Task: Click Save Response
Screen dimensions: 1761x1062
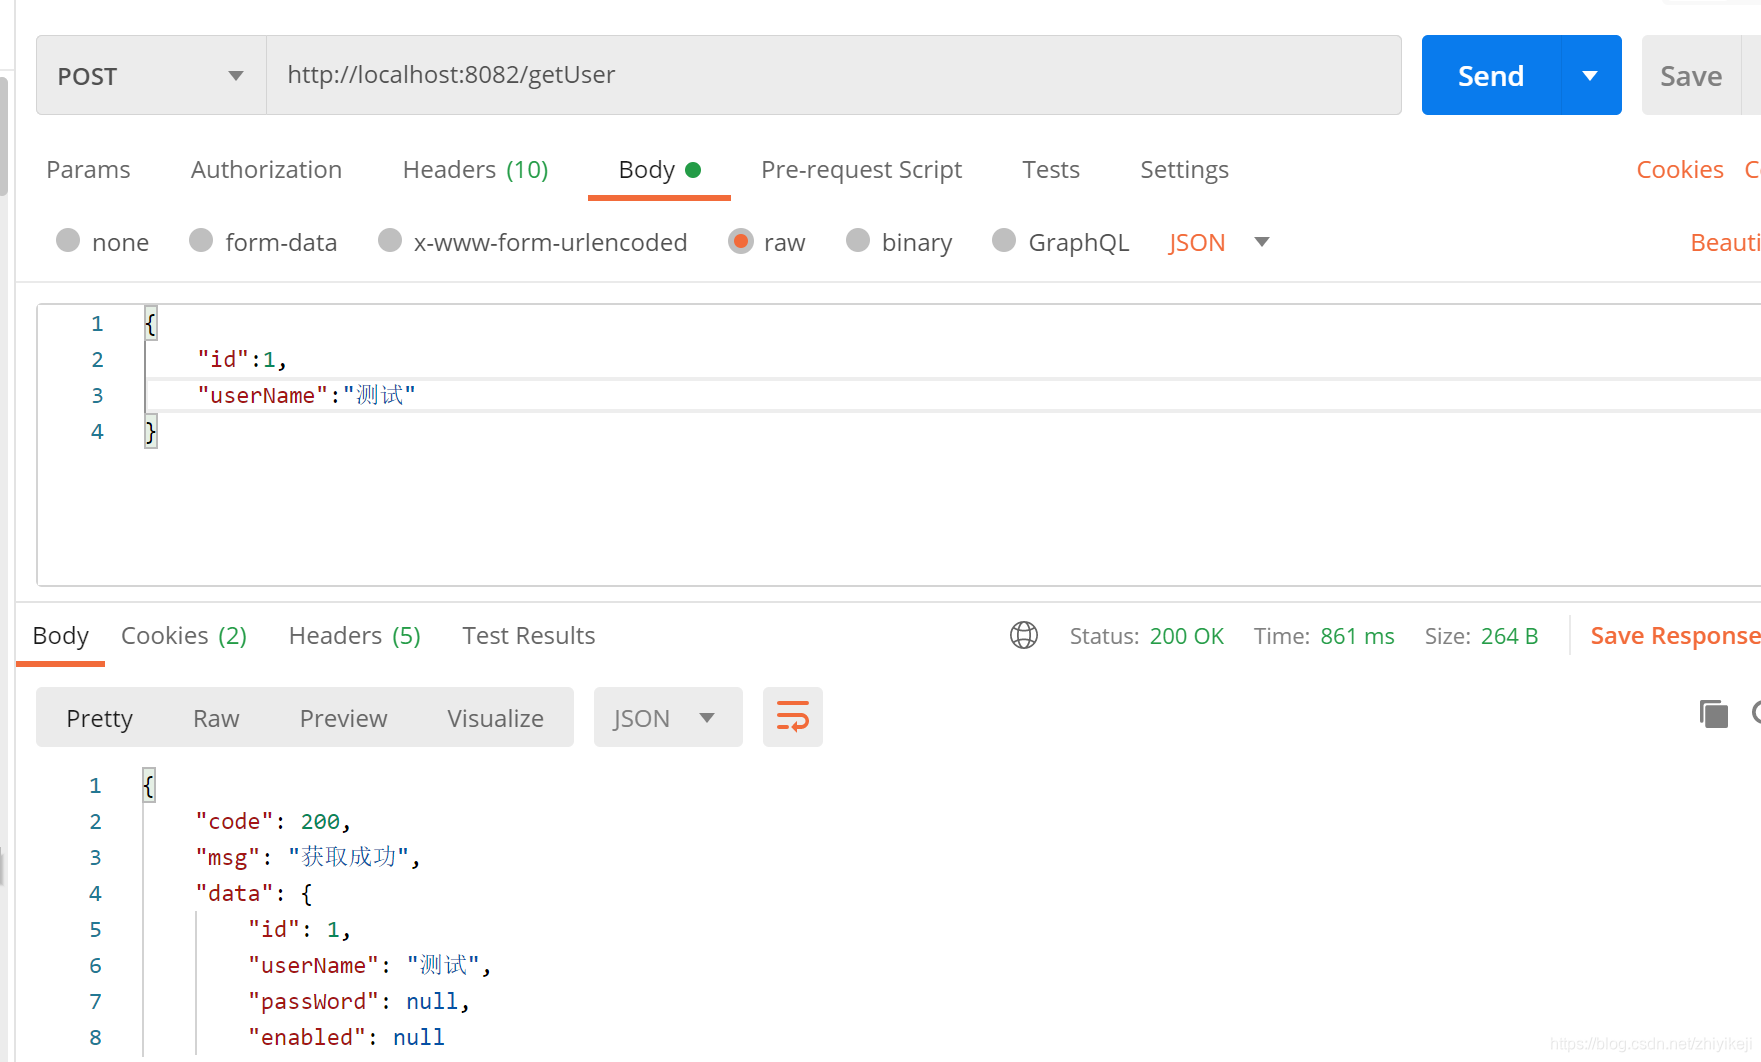Action: coord(1675,636)
